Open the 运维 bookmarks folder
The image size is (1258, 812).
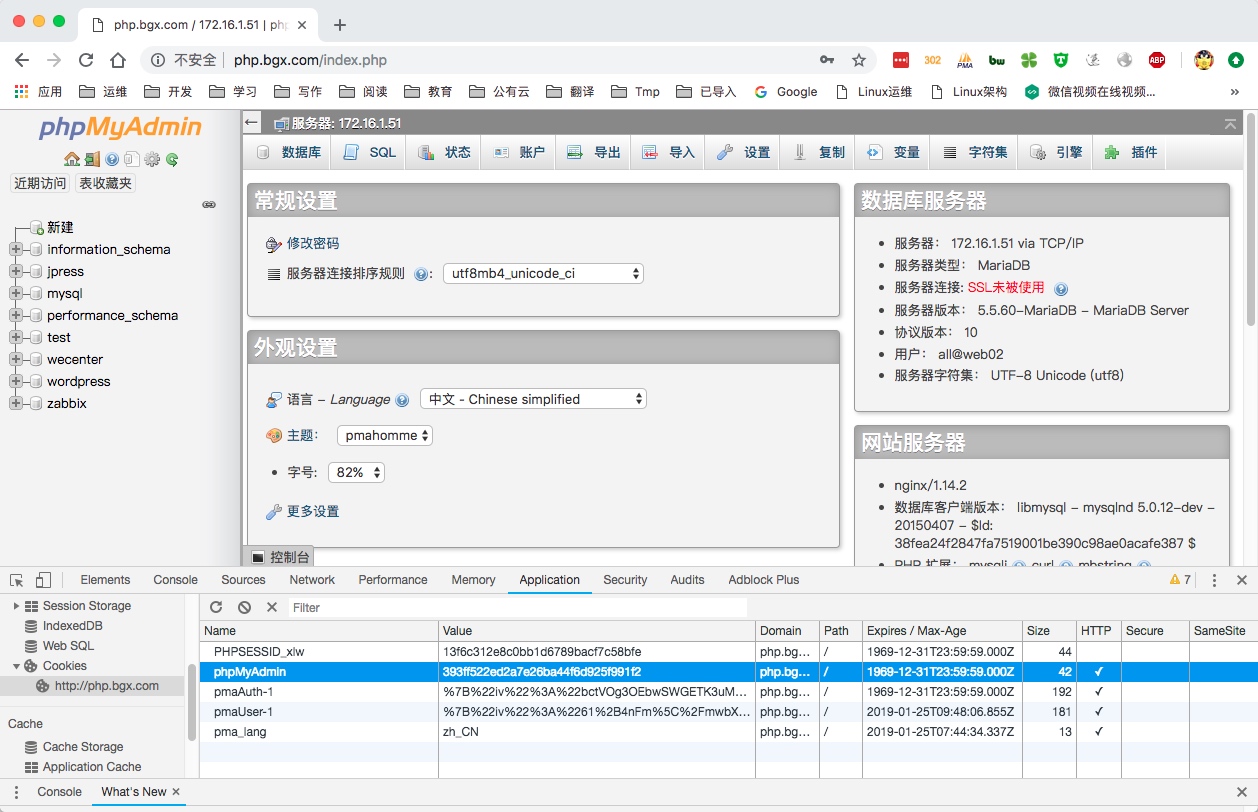[x=102, y=92]
